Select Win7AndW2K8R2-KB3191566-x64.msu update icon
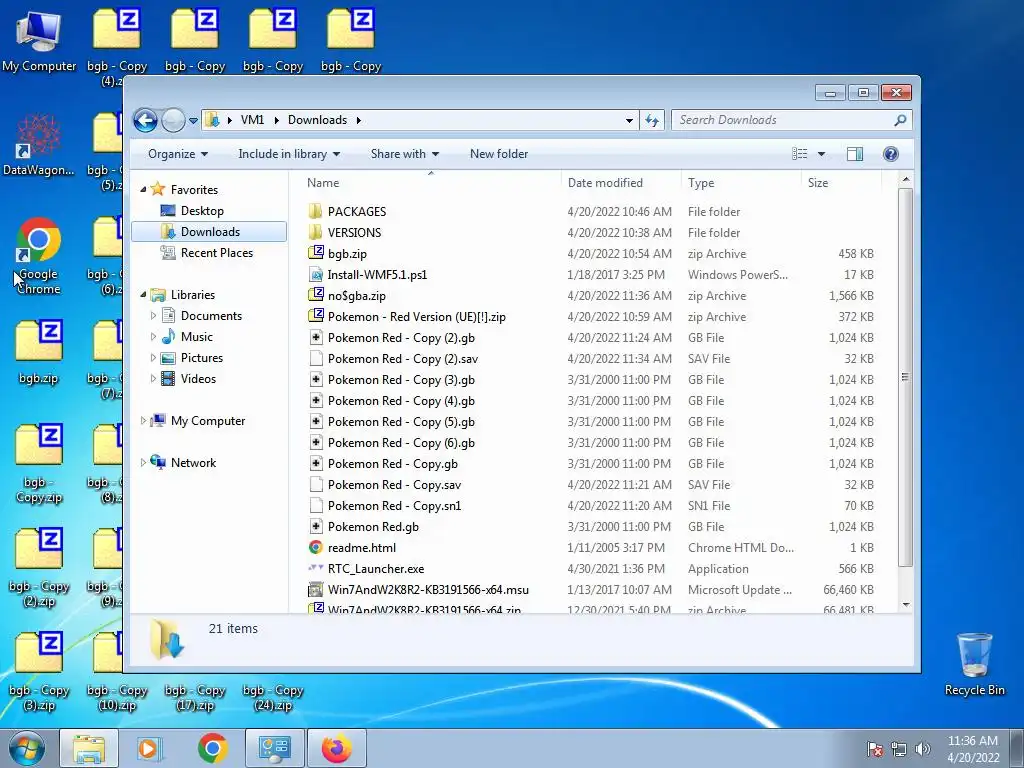Screen dimensions: 1024x768 pos(315,590)
